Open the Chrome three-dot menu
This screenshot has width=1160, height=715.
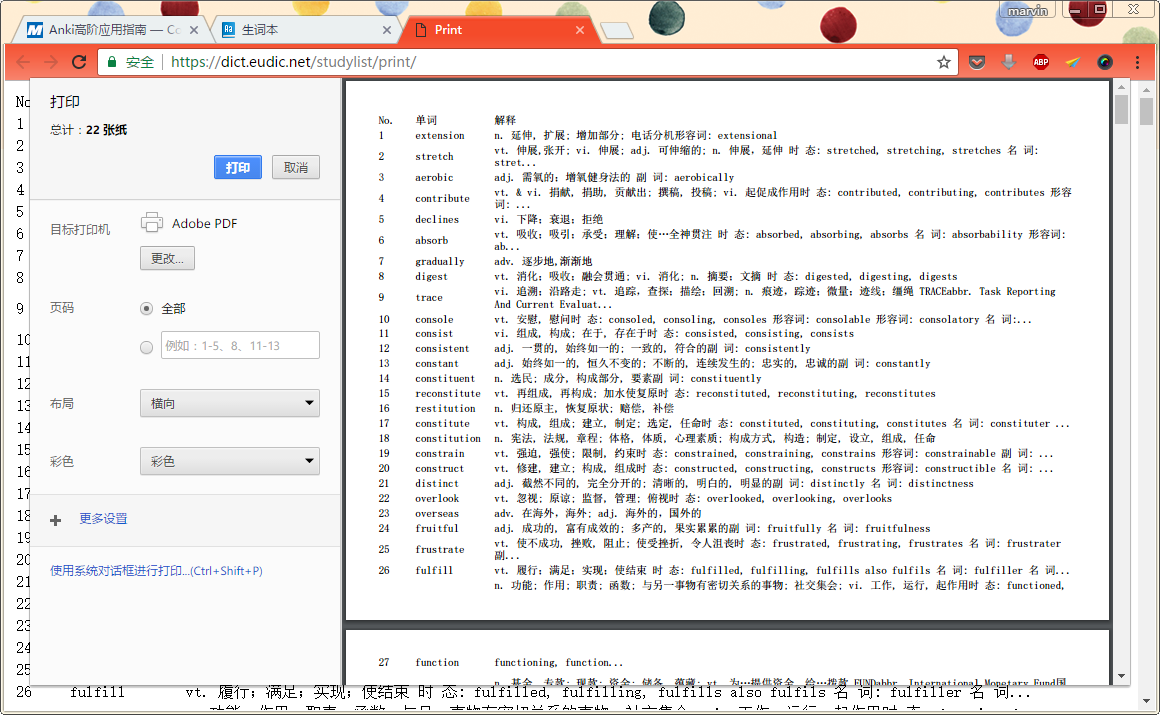coord(1137,62)
